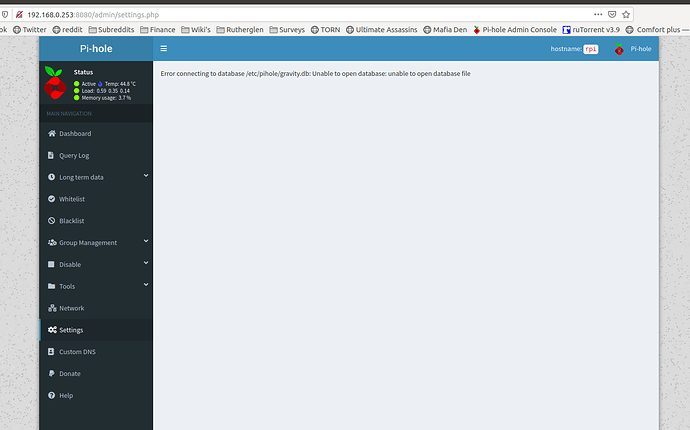Click the Network icon in sidebar
Screen dimensions: 690x430
[51, 308]
